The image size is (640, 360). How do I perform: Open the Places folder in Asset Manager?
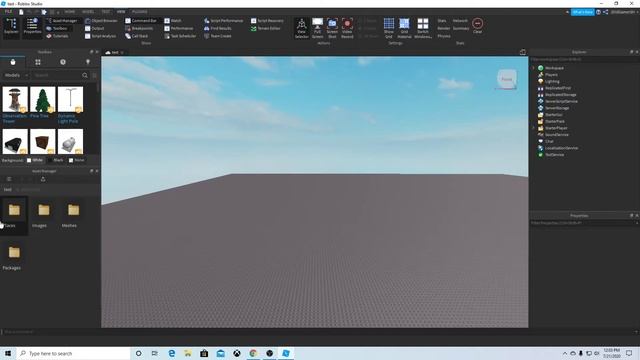14,216
